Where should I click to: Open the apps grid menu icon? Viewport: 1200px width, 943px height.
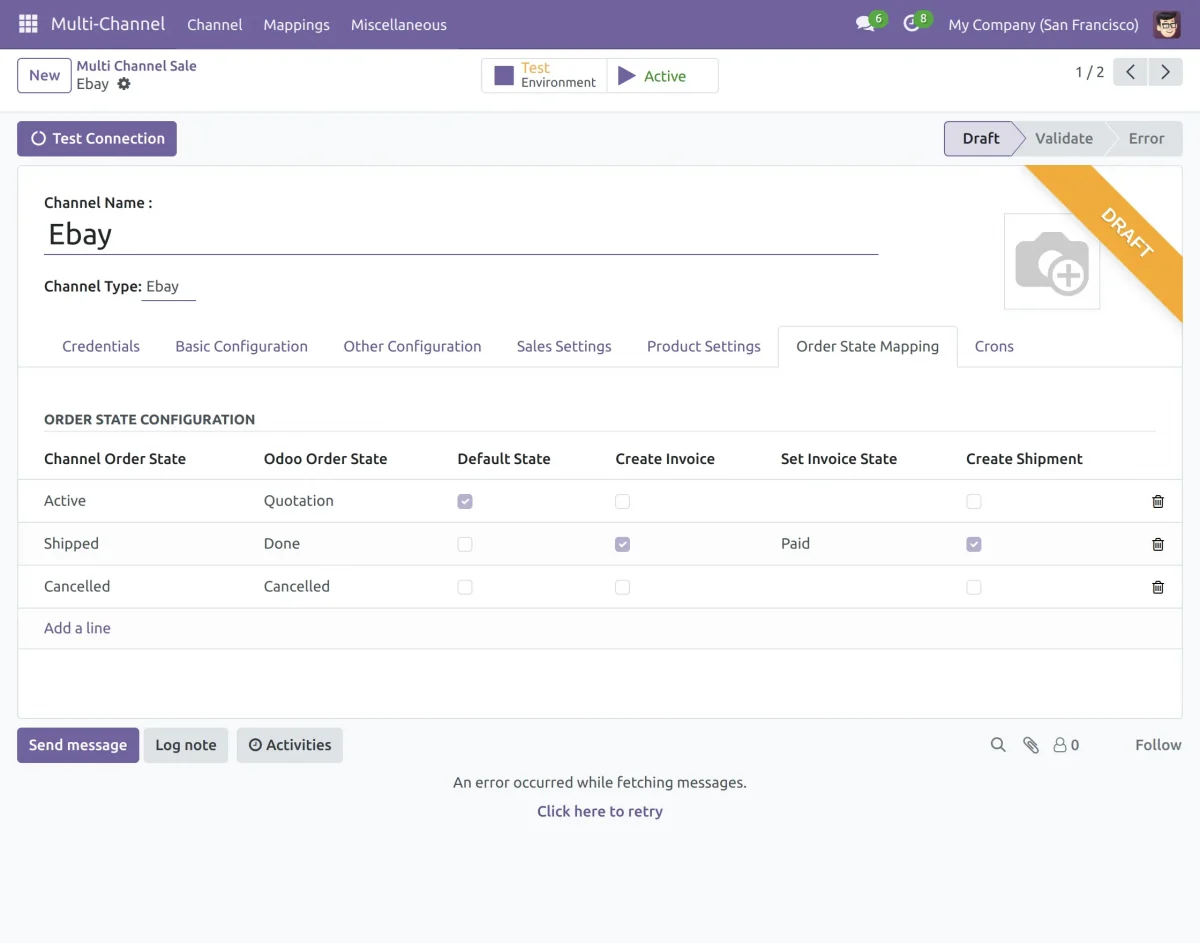coord(28,24)
